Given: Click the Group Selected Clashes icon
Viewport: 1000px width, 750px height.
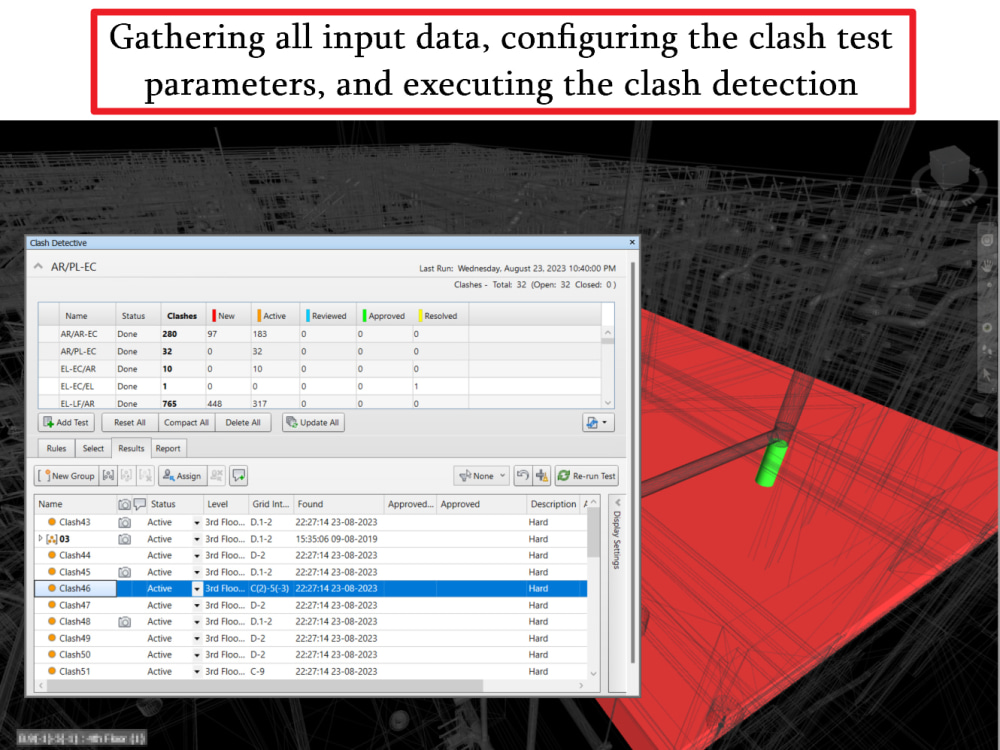Looking at the screenshot, I should pos(108,476).
